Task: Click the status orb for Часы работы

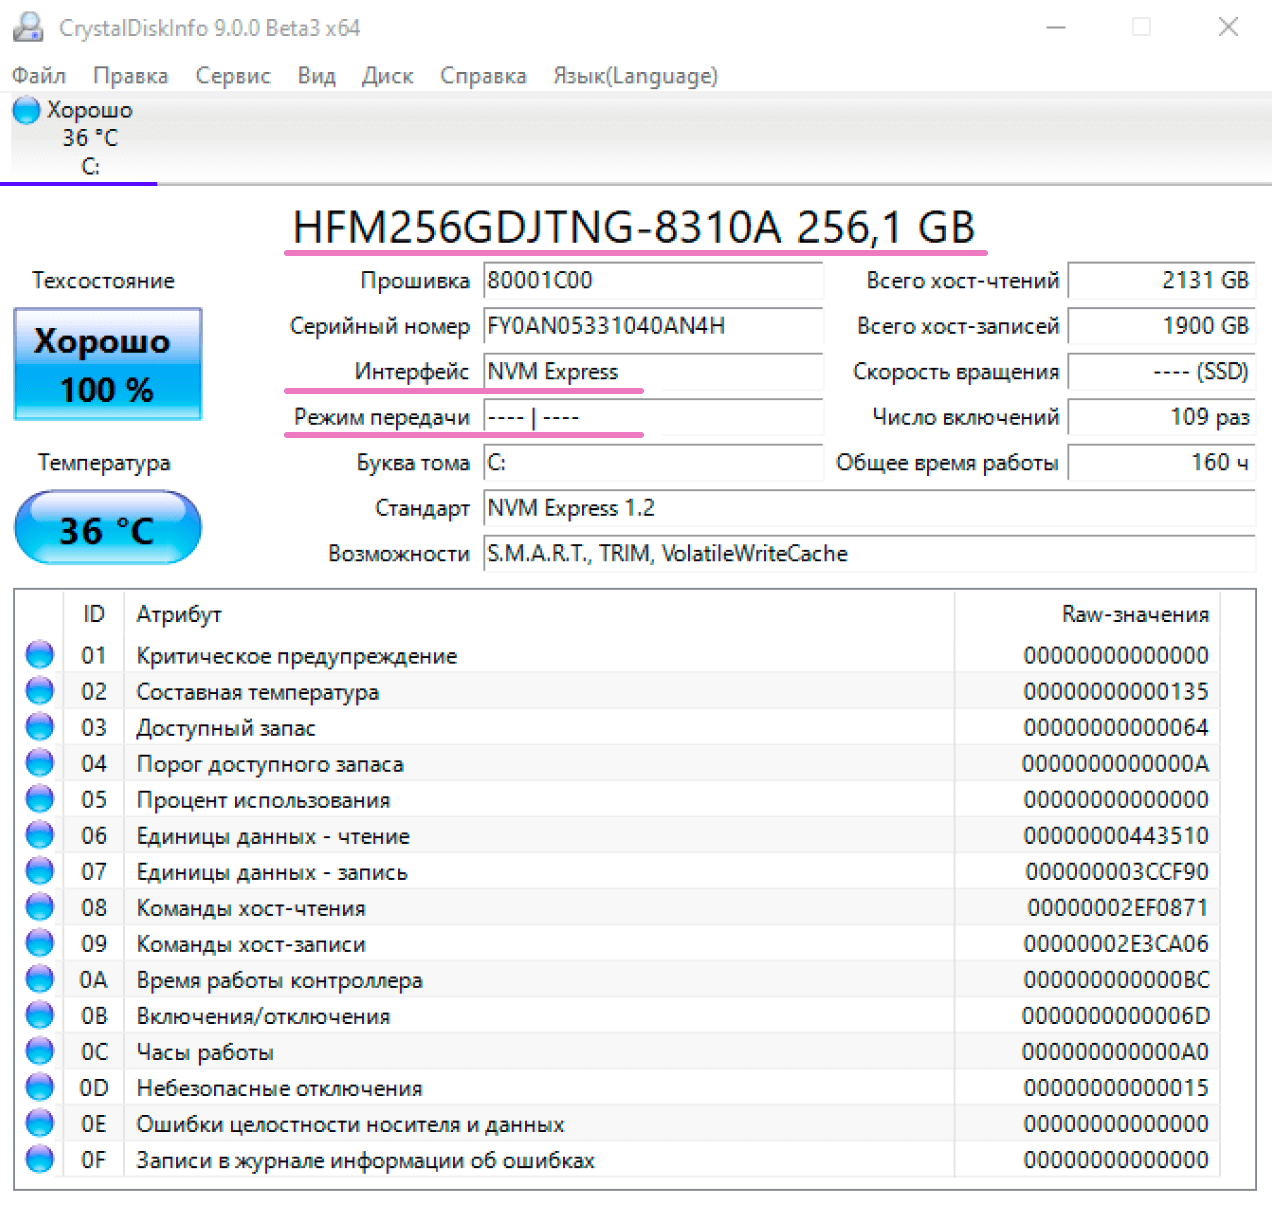Action: (40, 1051)
